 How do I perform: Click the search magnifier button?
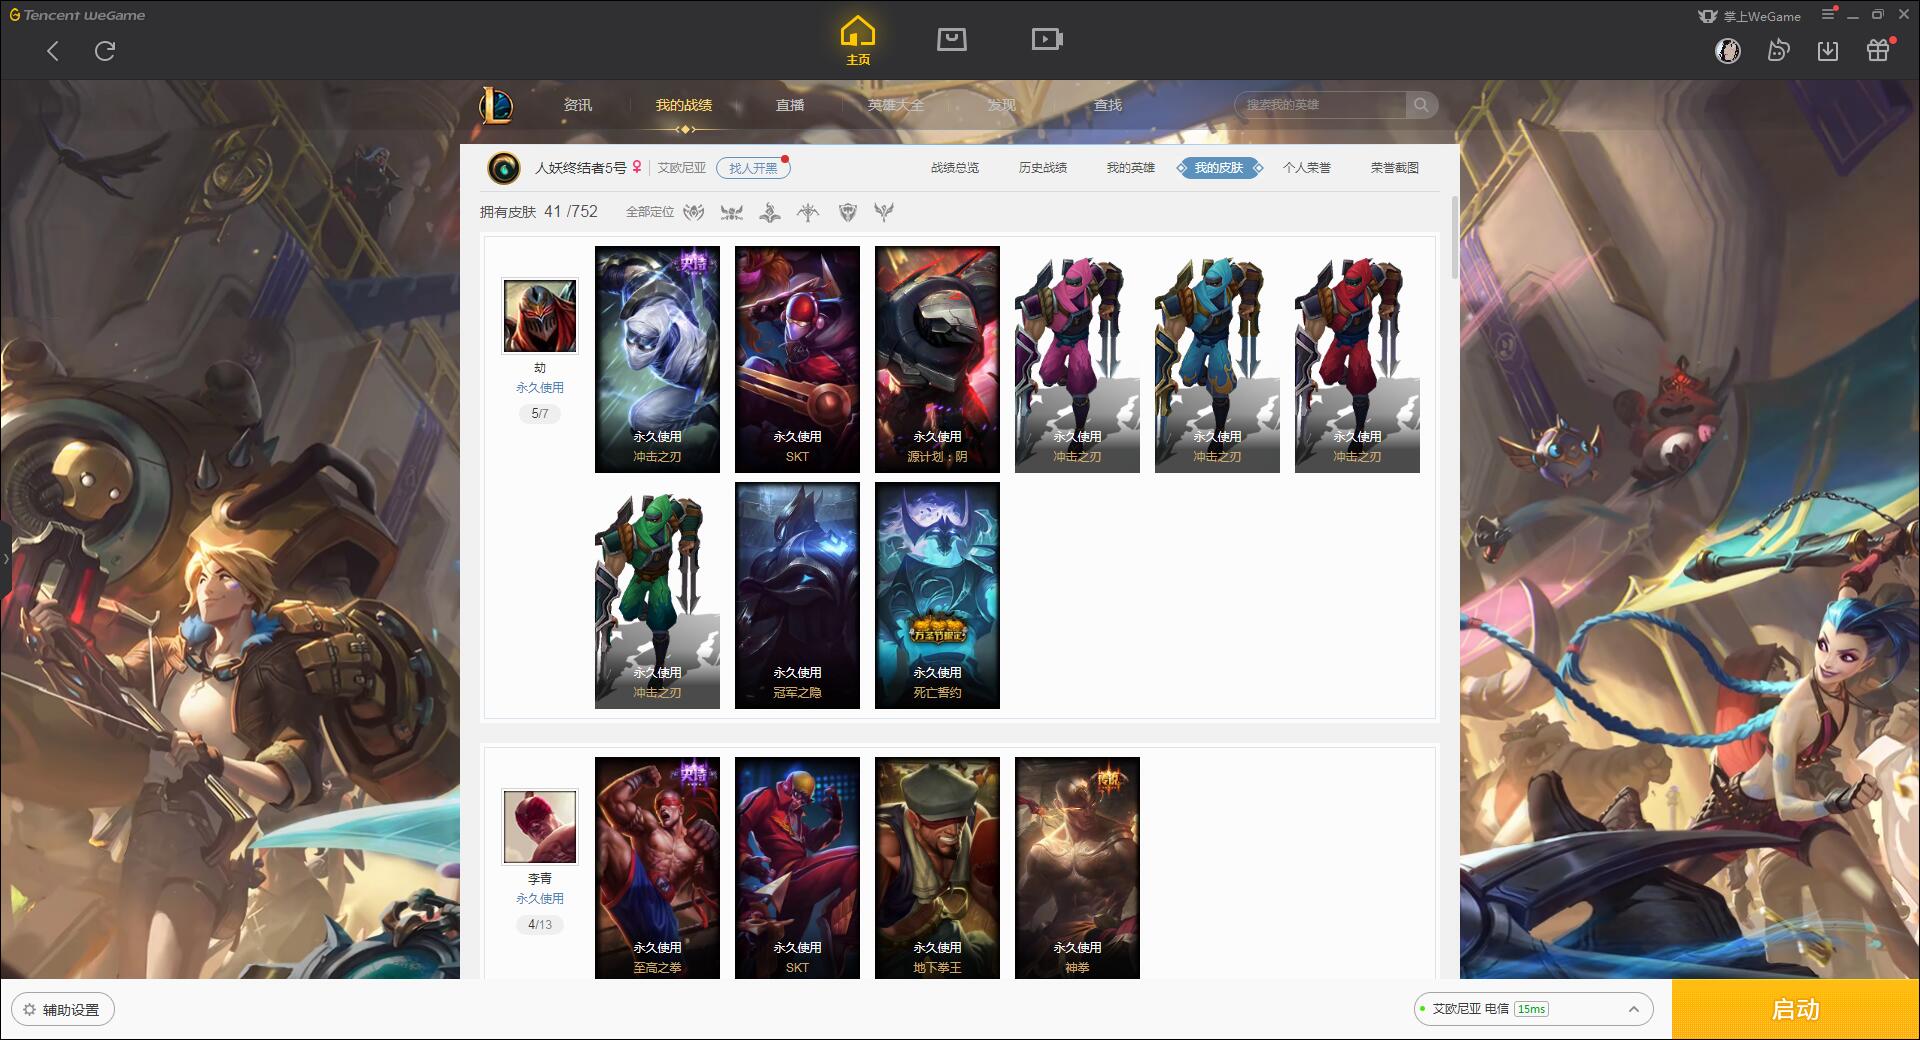click(x=1421, y=105)
